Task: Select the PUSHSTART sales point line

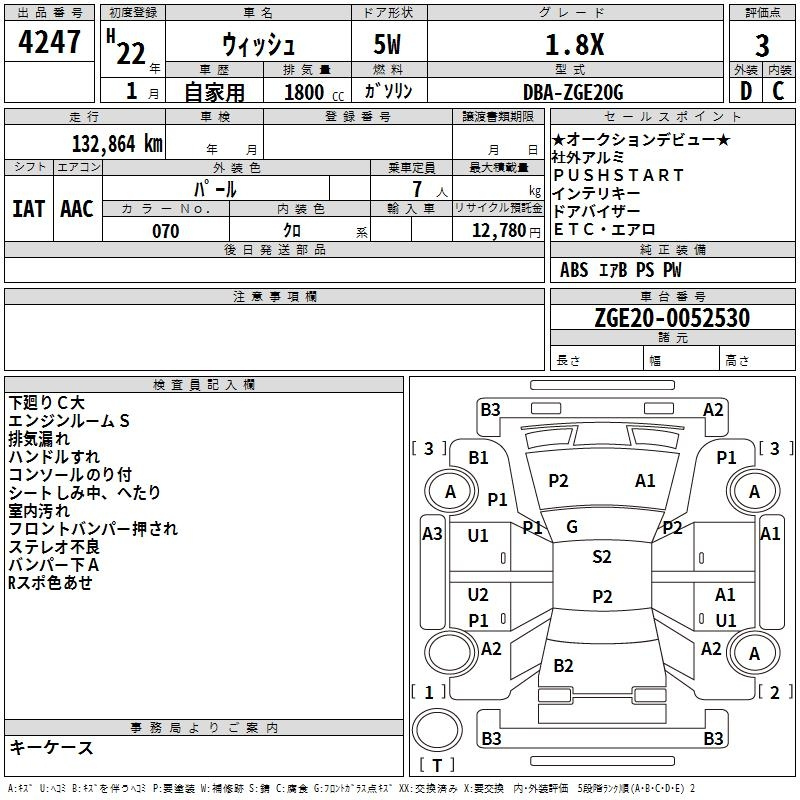Action: (618, 175)
